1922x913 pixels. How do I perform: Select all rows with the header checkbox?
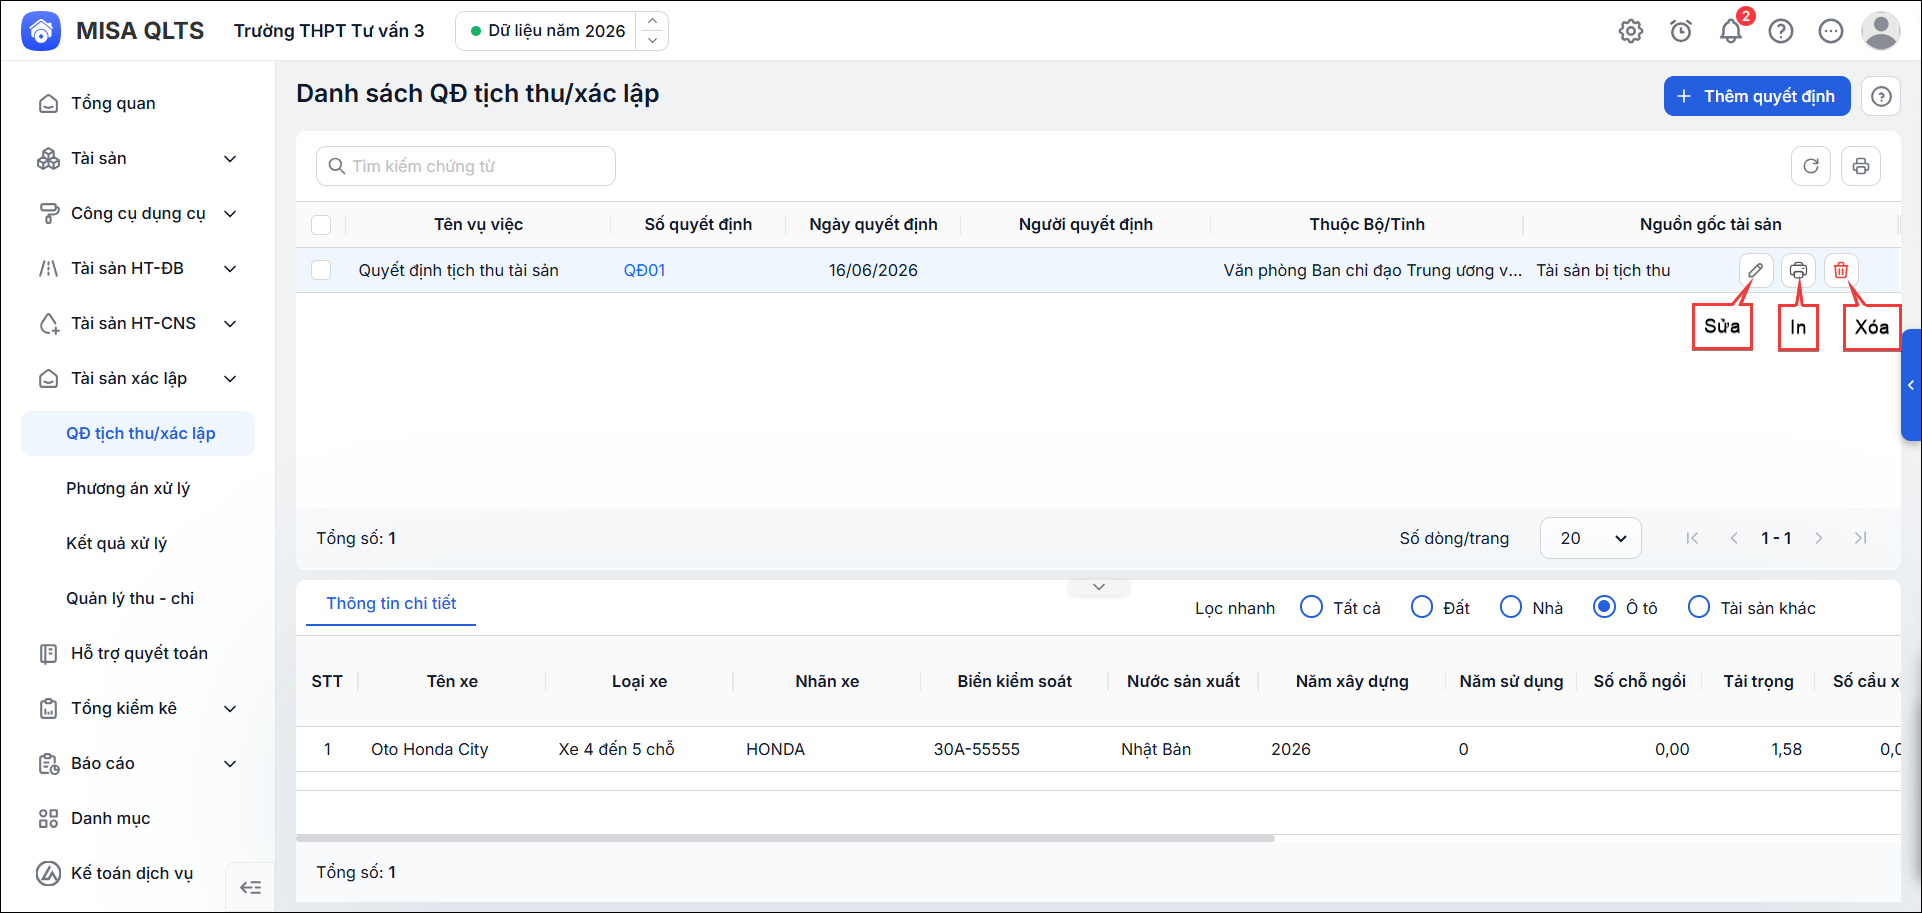(321, 225)
